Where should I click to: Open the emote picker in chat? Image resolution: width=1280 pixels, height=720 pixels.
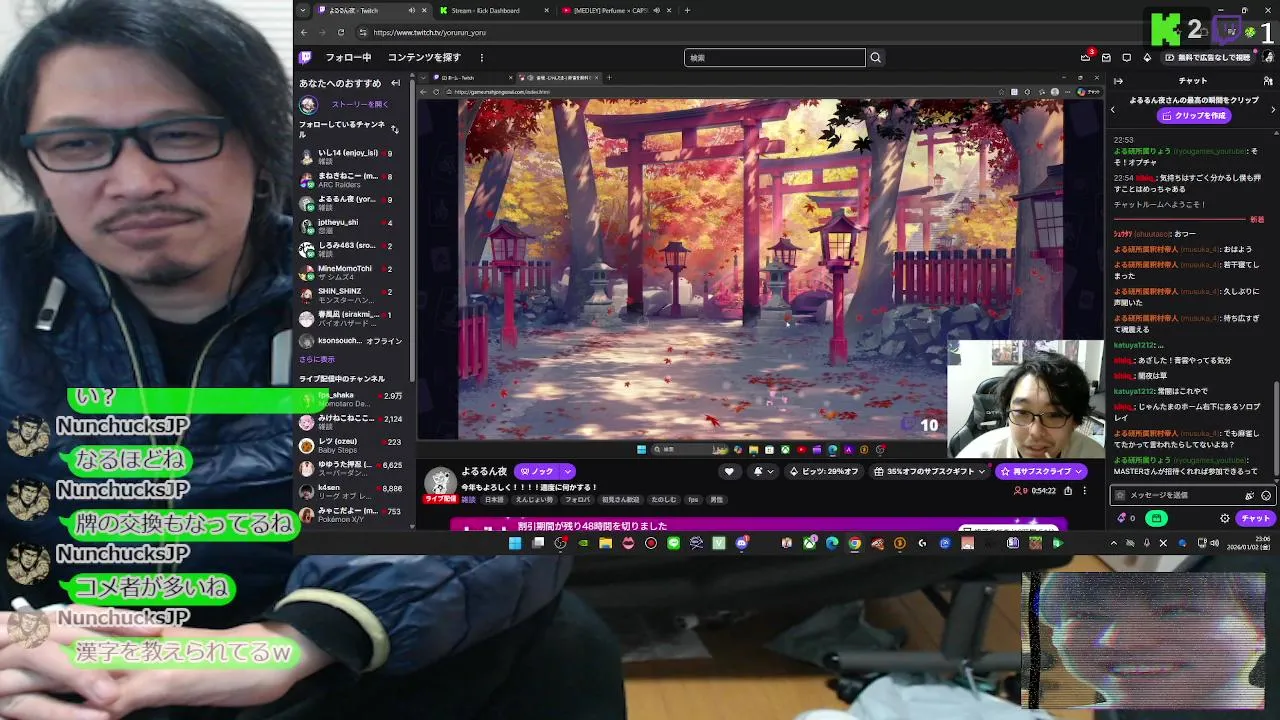click(1266, 495)
